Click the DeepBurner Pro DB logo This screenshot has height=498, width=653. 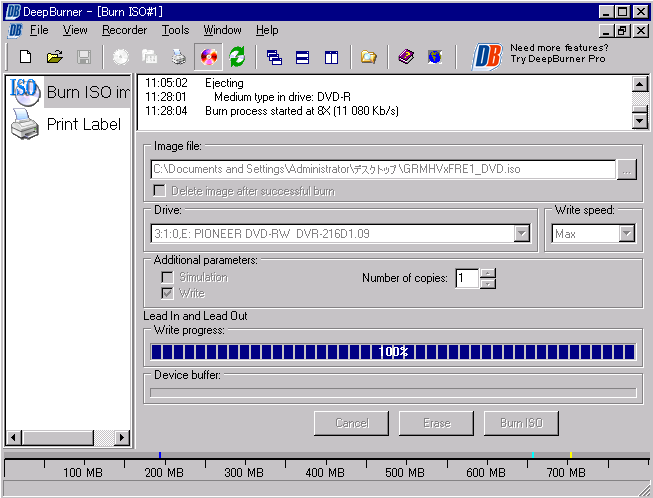click(x=486, y=57)
